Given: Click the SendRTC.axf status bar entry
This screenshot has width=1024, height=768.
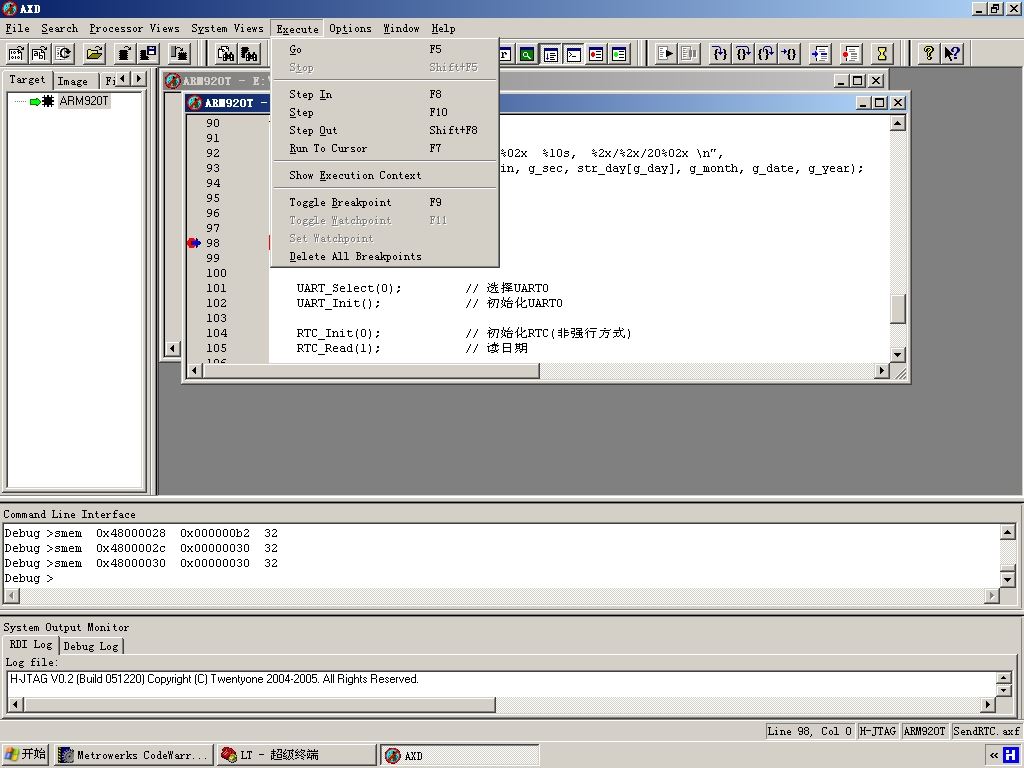Looking at the screenshot, I should [x=986, y=731].
